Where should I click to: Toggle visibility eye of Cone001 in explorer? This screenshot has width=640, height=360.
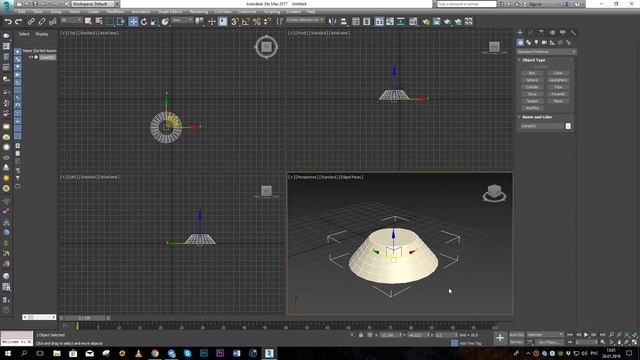pyautogui.click(x=30, y=57)
